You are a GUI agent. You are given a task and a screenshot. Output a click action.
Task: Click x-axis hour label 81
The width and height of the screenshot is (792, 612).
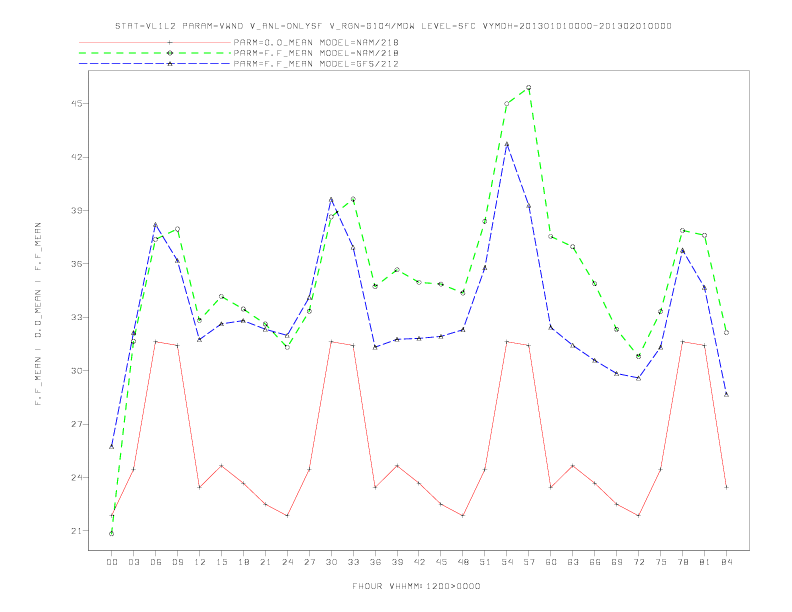coord(705,562)
